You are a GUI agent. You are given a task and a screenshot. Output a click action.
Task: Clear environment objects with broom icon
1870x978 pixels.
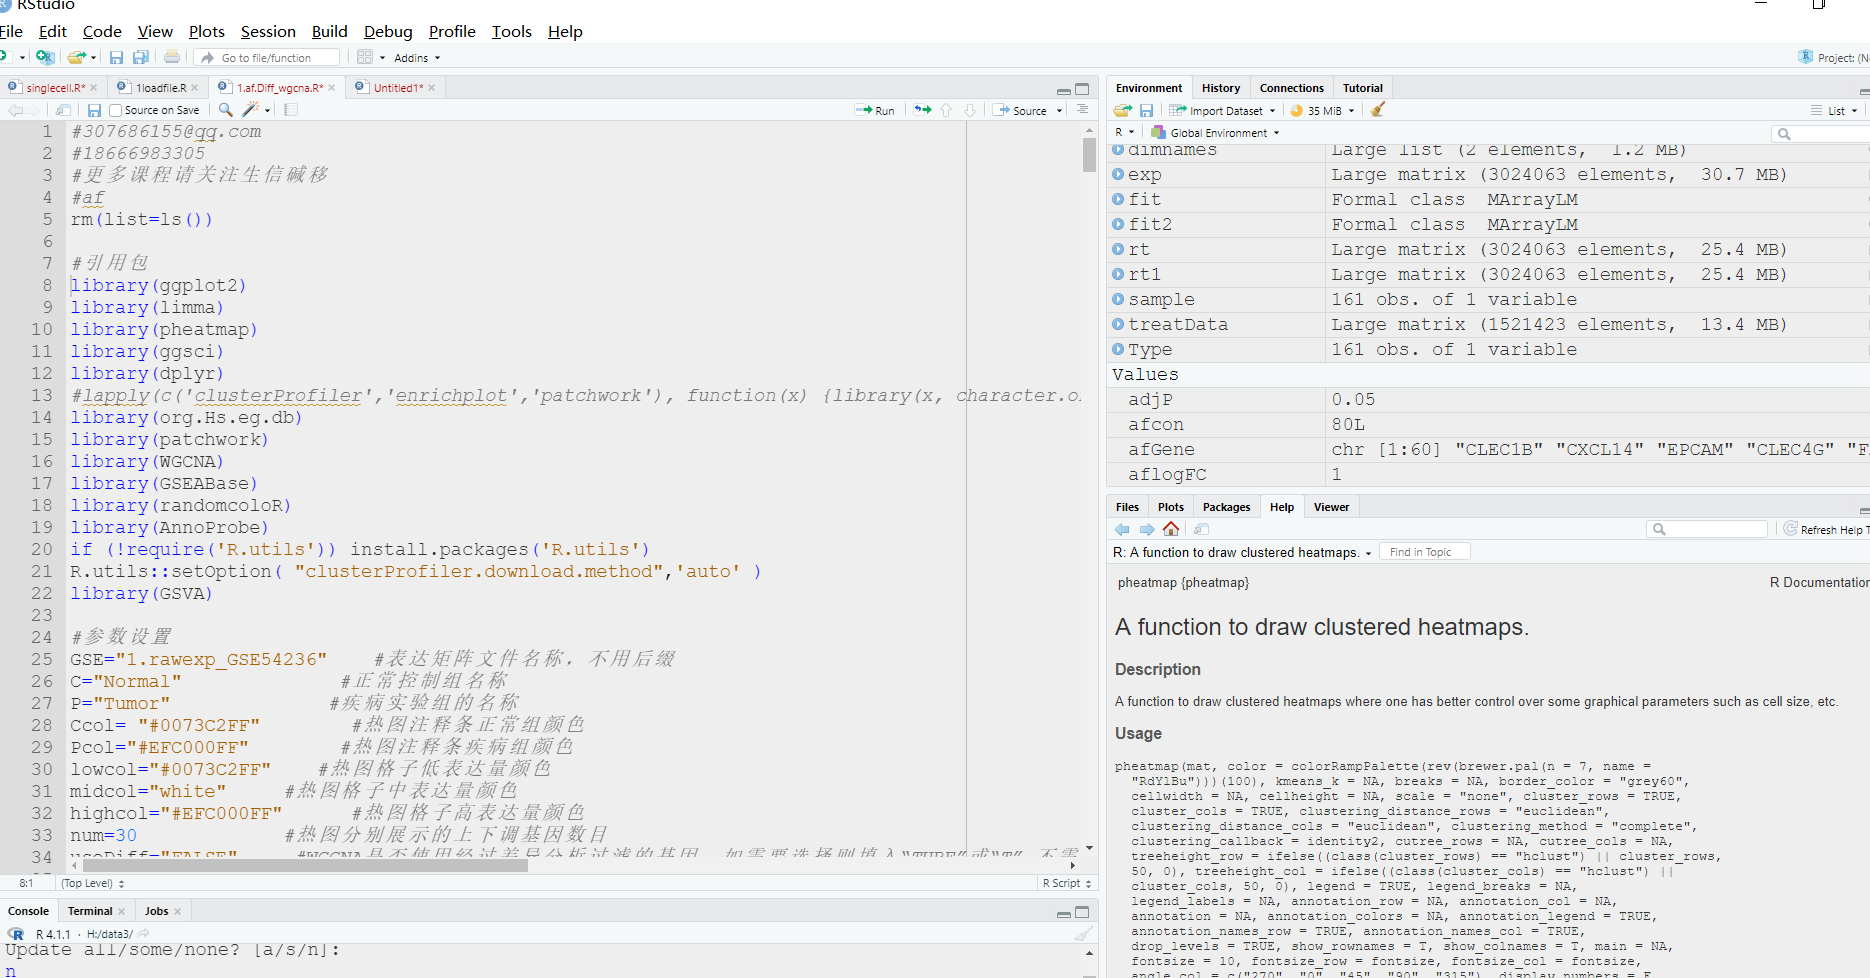click(1378, 110)
